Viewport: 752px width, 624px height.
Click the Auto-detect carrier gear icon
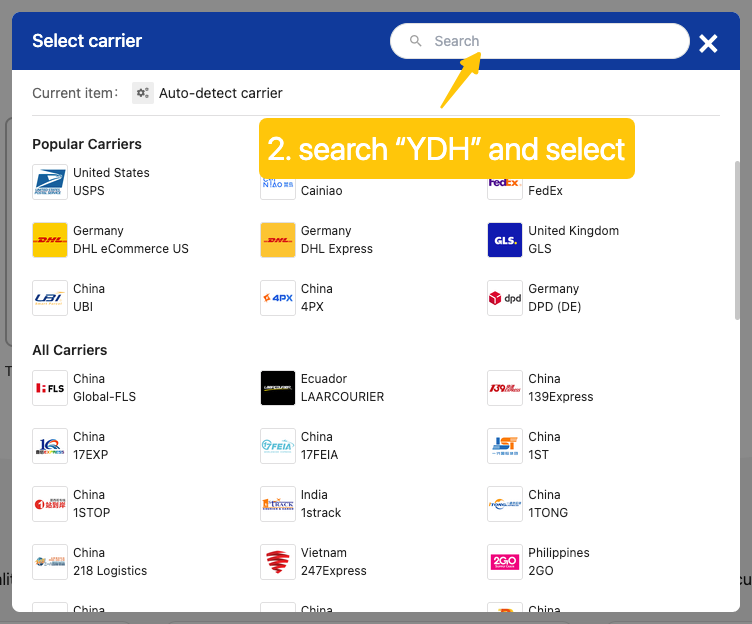[x=143, y=93]
